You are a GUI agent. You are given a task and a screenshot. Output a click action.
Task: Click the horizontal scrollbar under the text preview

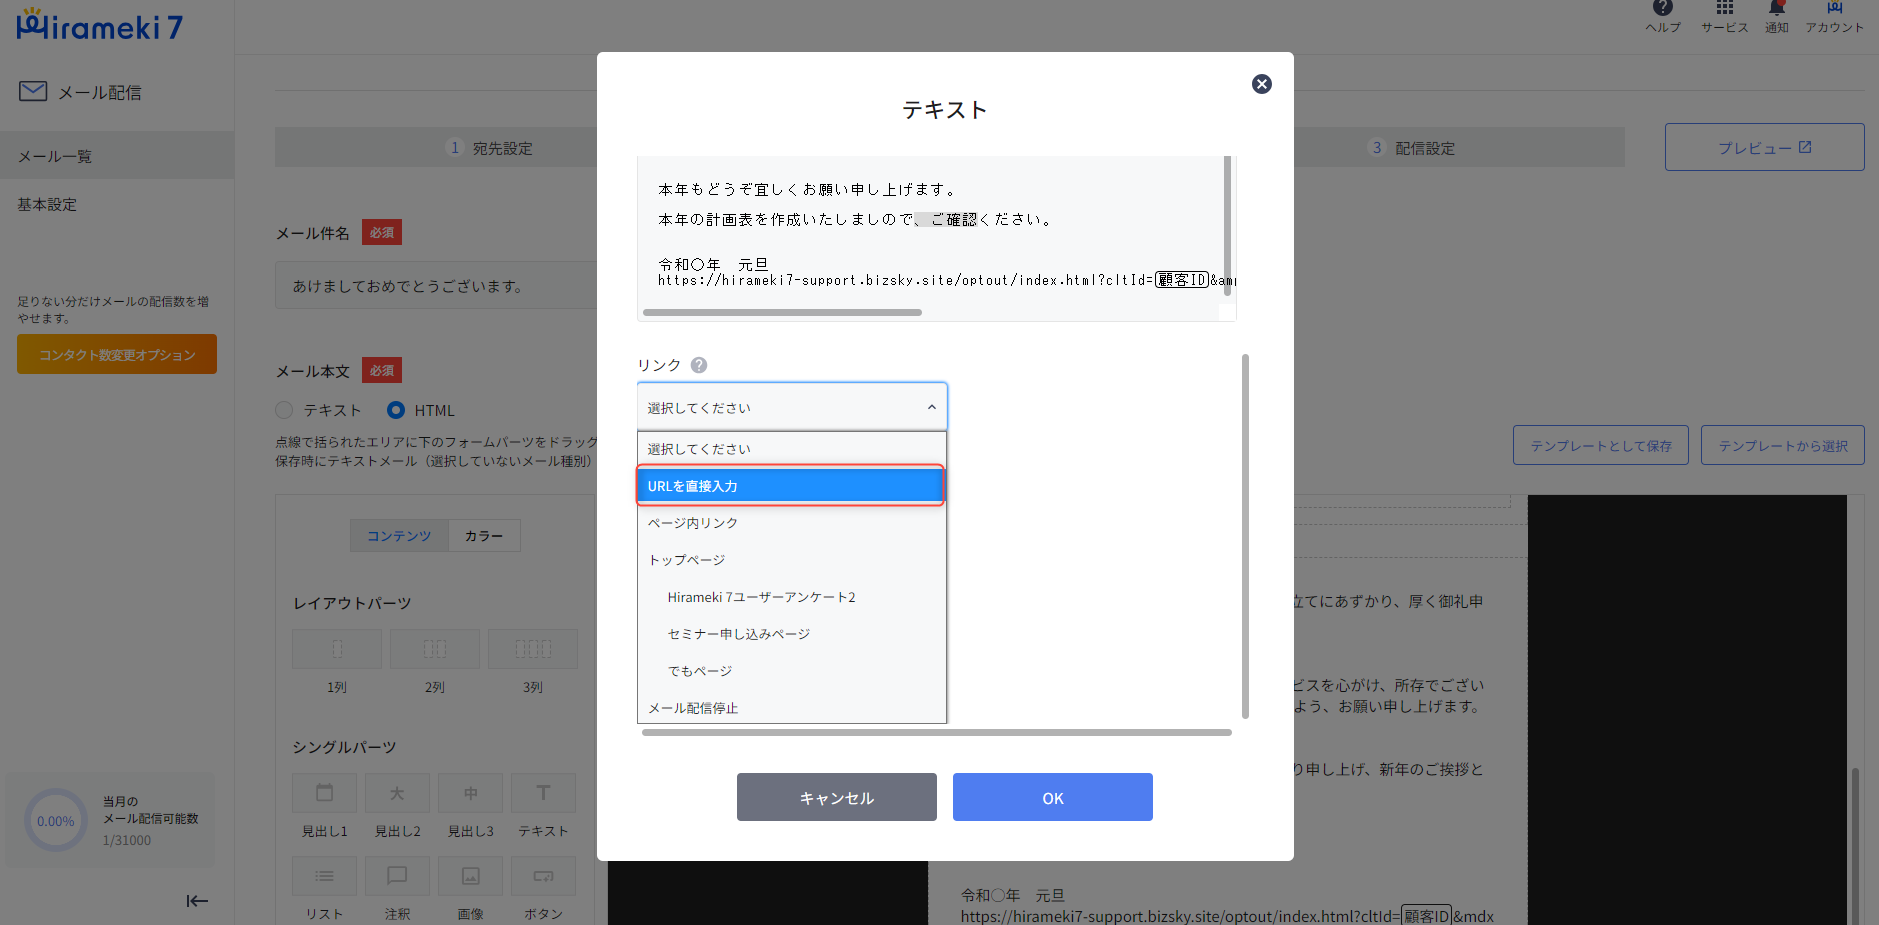pos(782,313)
